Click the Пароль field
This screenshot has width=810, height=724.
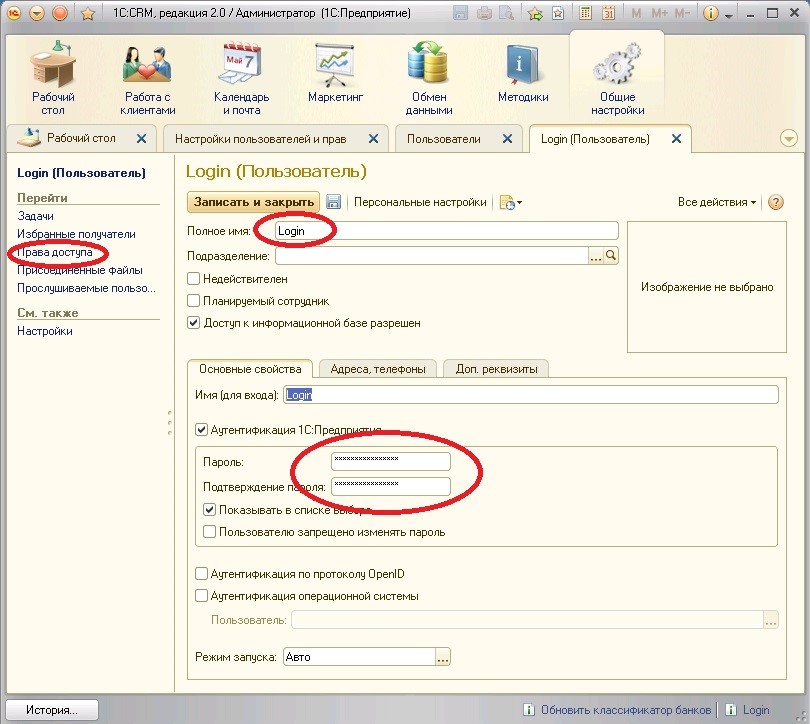click(391, 461)
